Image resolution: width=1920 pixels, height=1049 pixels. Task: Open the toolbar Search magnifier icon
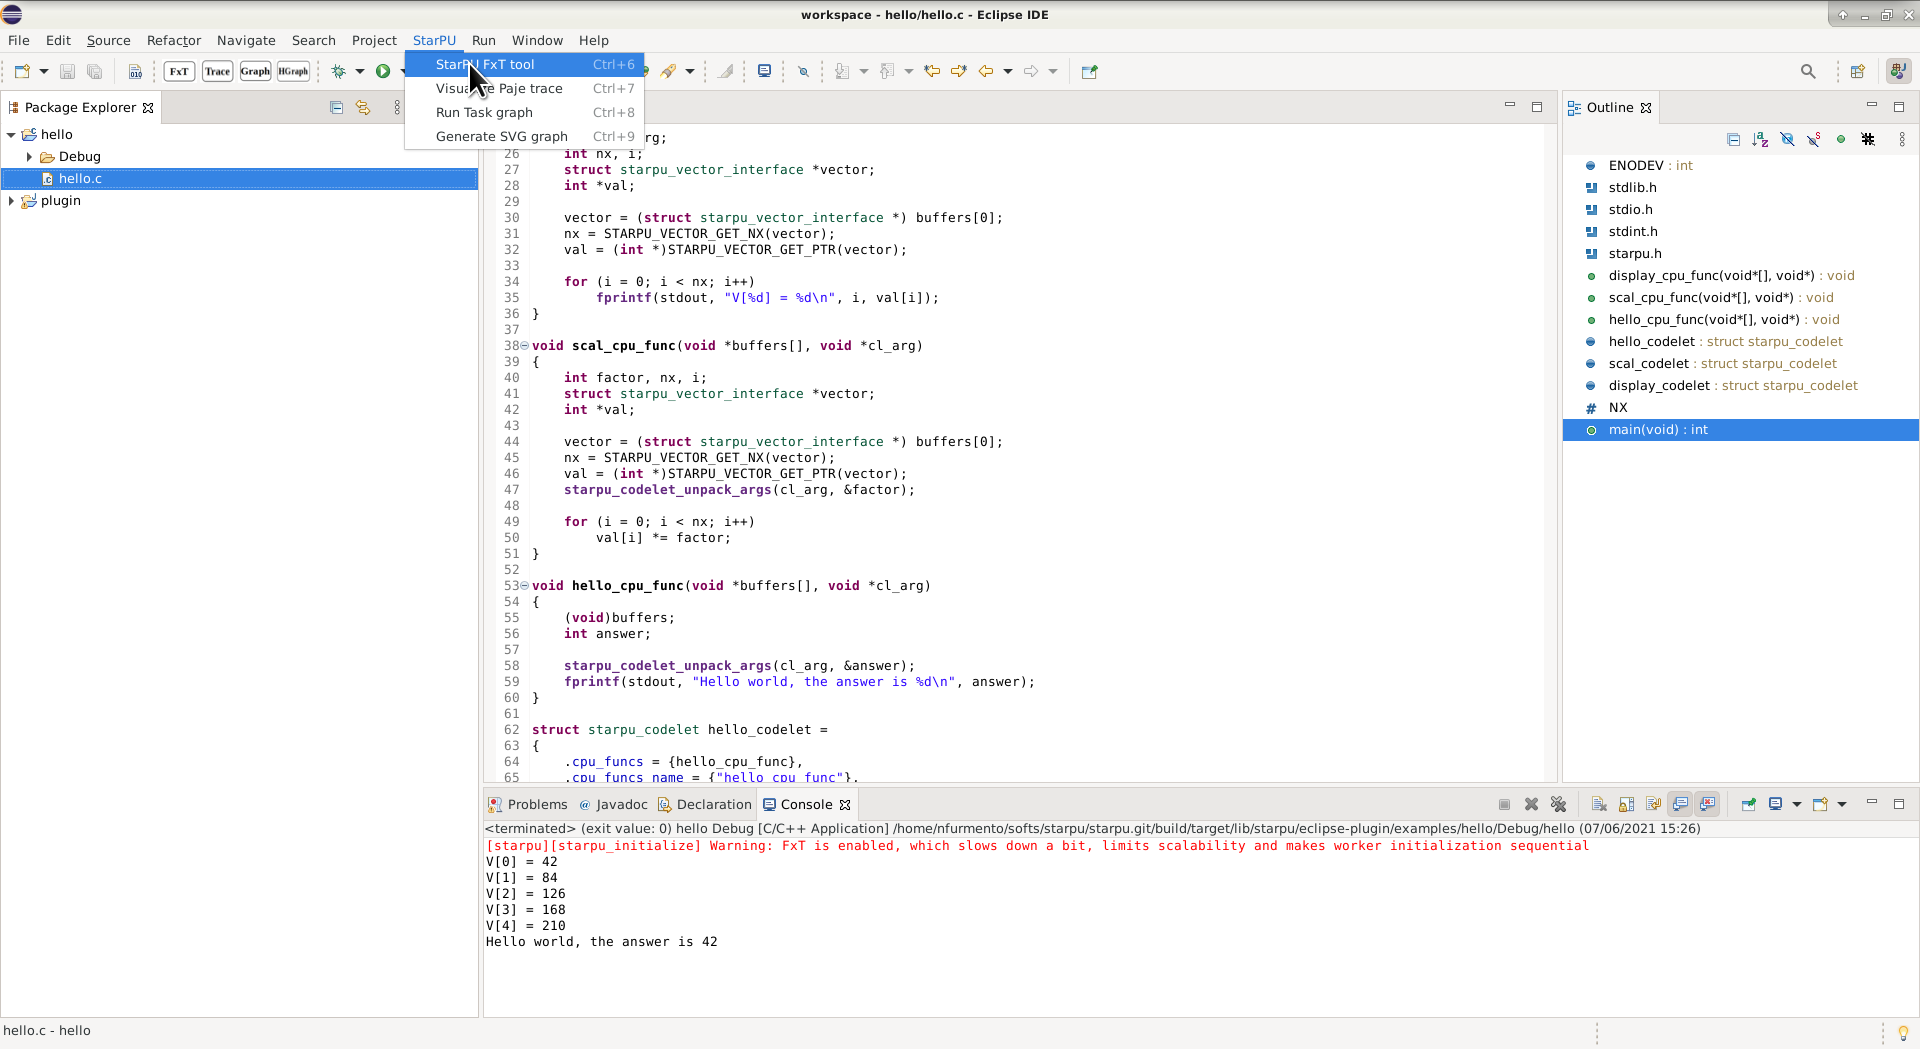click(1808, 71)
